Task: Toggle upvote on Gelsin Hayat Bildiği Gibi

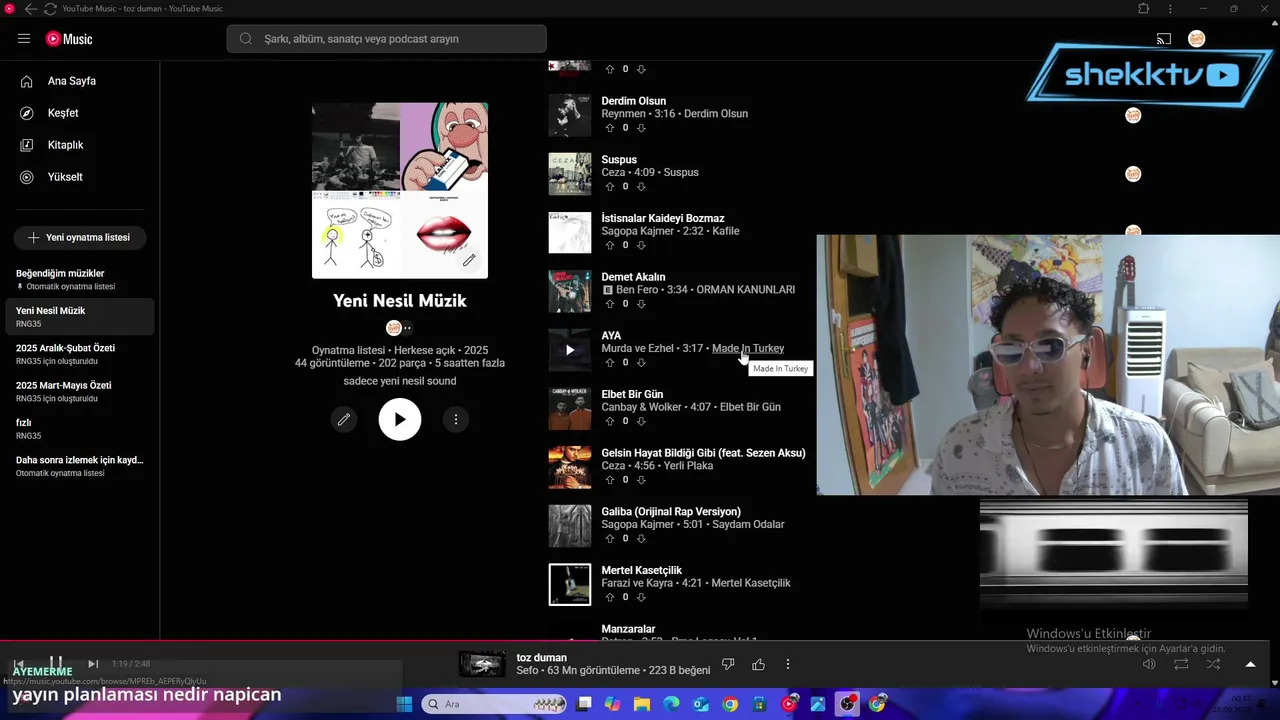Action: coord(610,480)
